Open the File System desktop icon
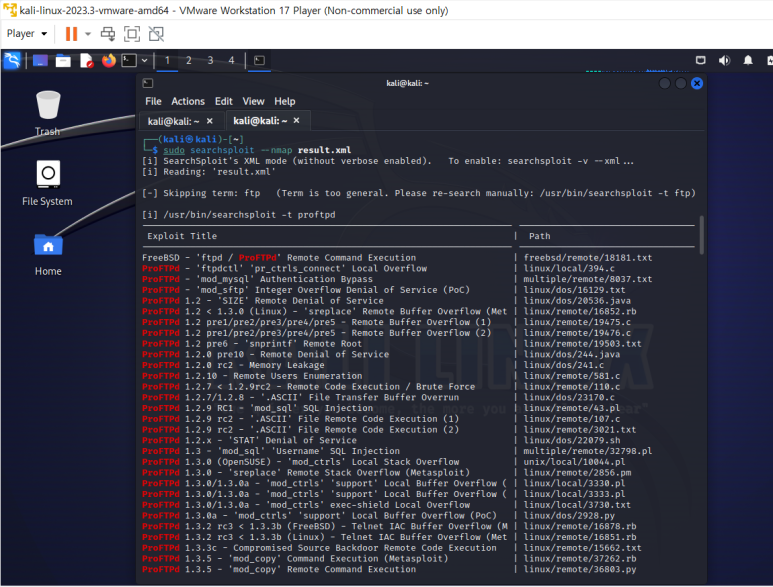The height and width of the screenshot is (587, 773). 47,183
